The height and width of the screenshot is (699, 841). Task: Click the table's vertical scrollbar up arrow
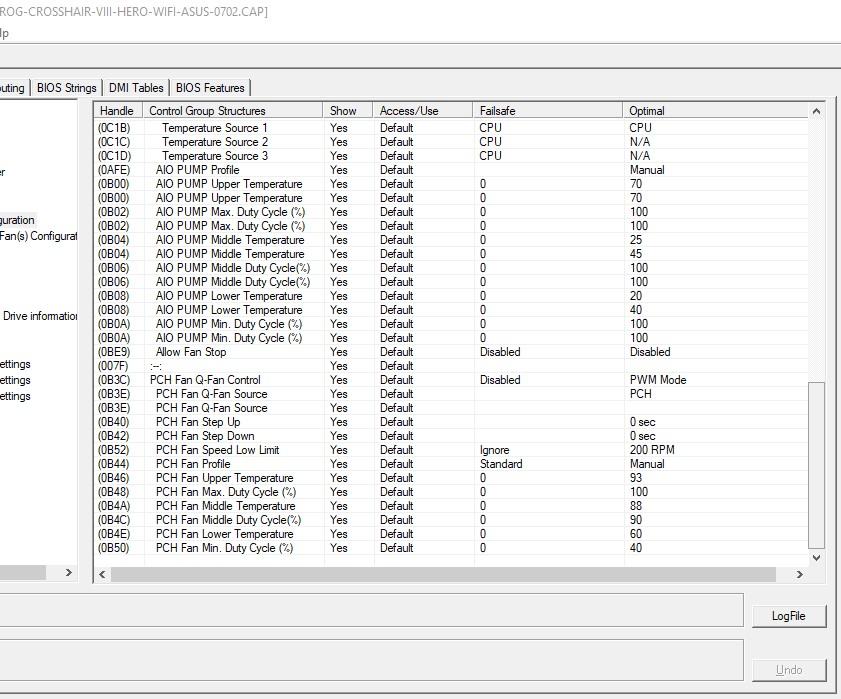point(816,111)
